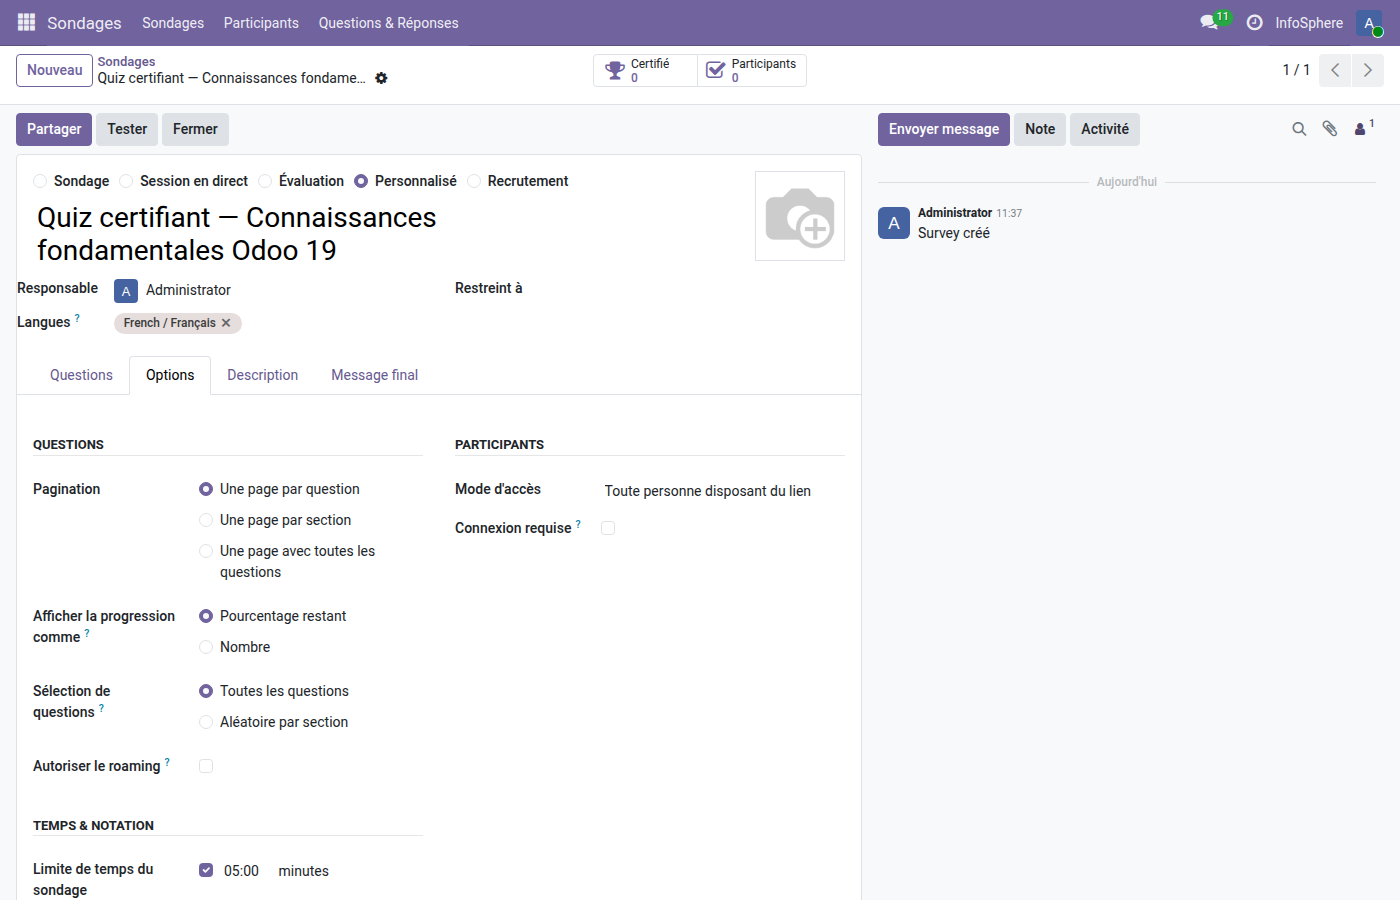Screen dimensions: 1400x900
Task: Switch to the Questions tab
Action: pos(81,375)
